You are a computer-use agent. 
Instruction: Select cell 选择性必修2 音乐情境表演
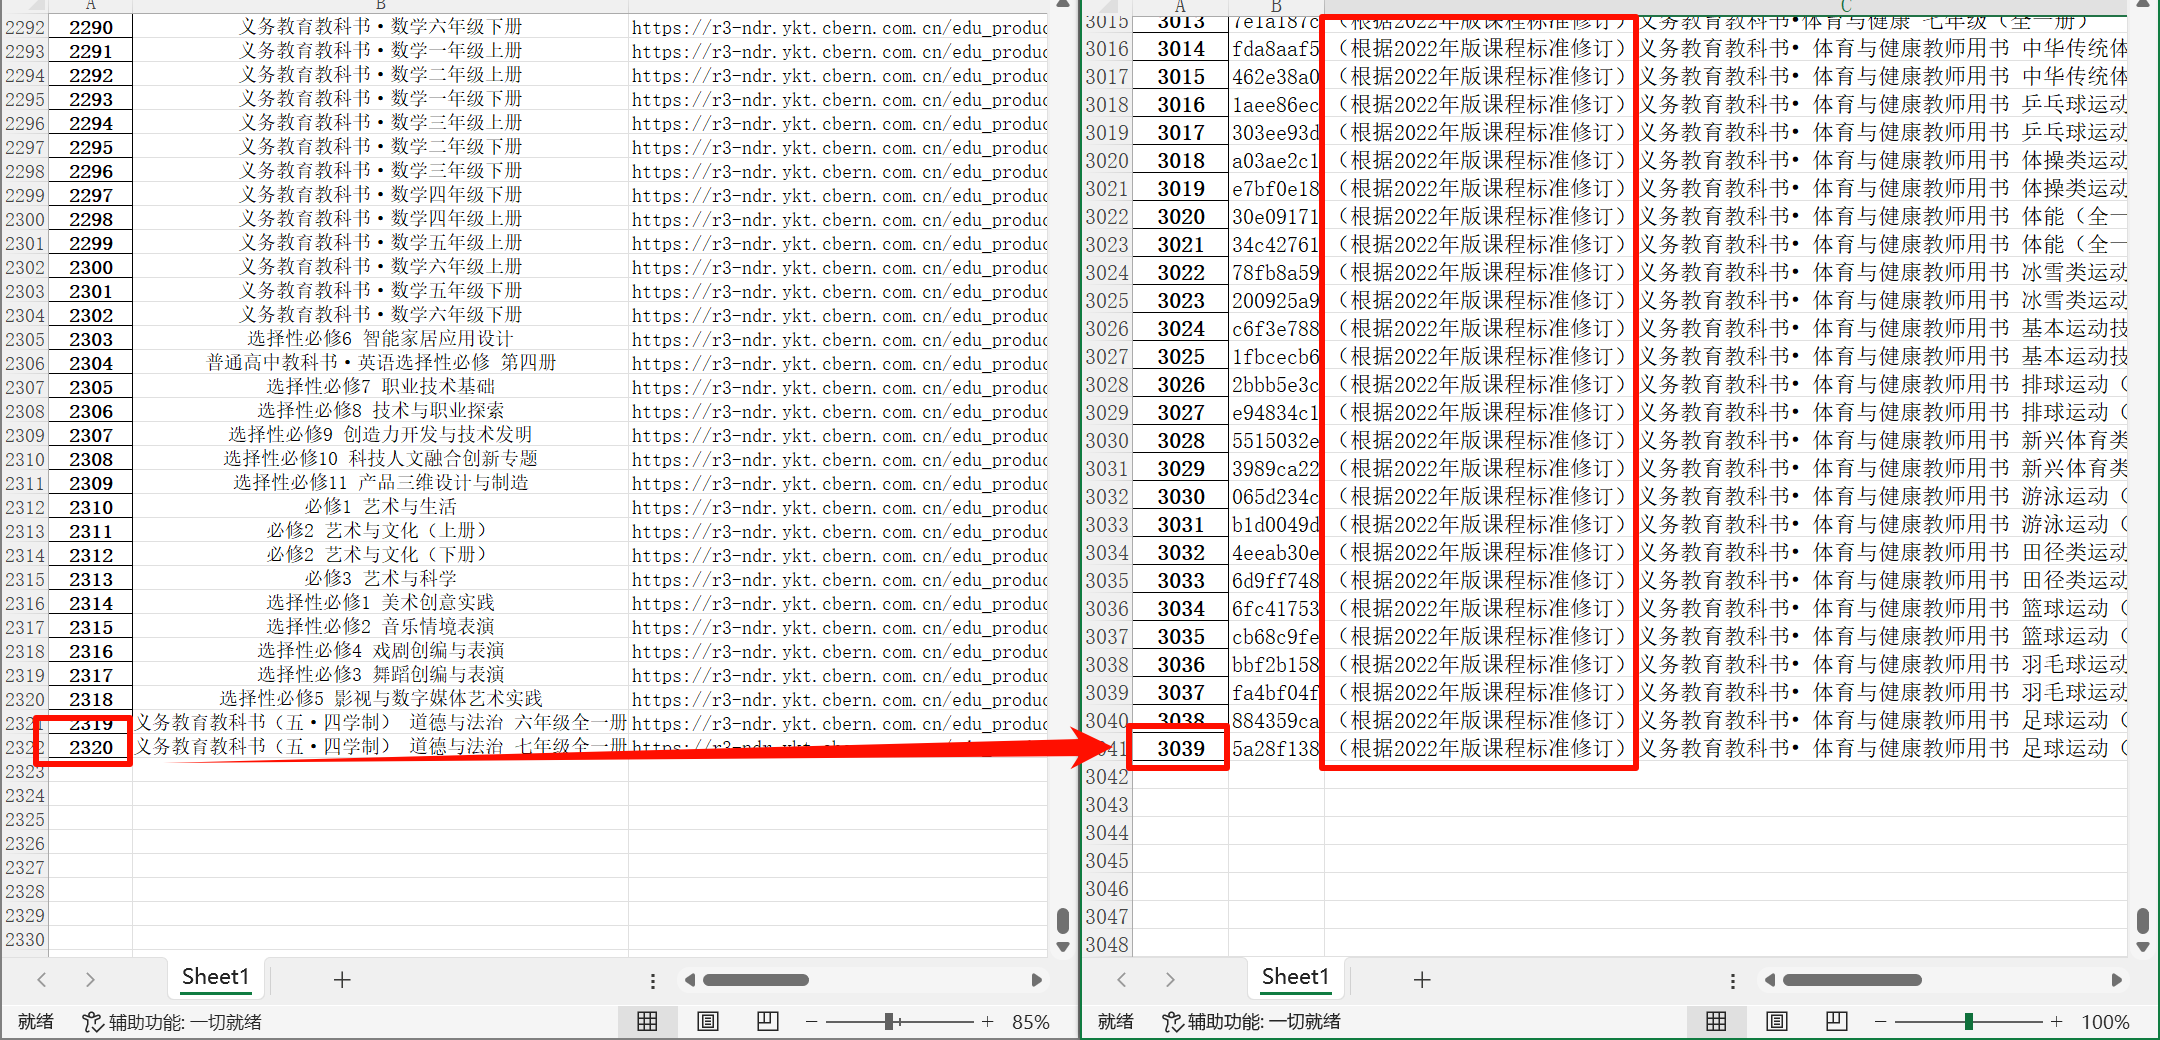coord(380,627)
